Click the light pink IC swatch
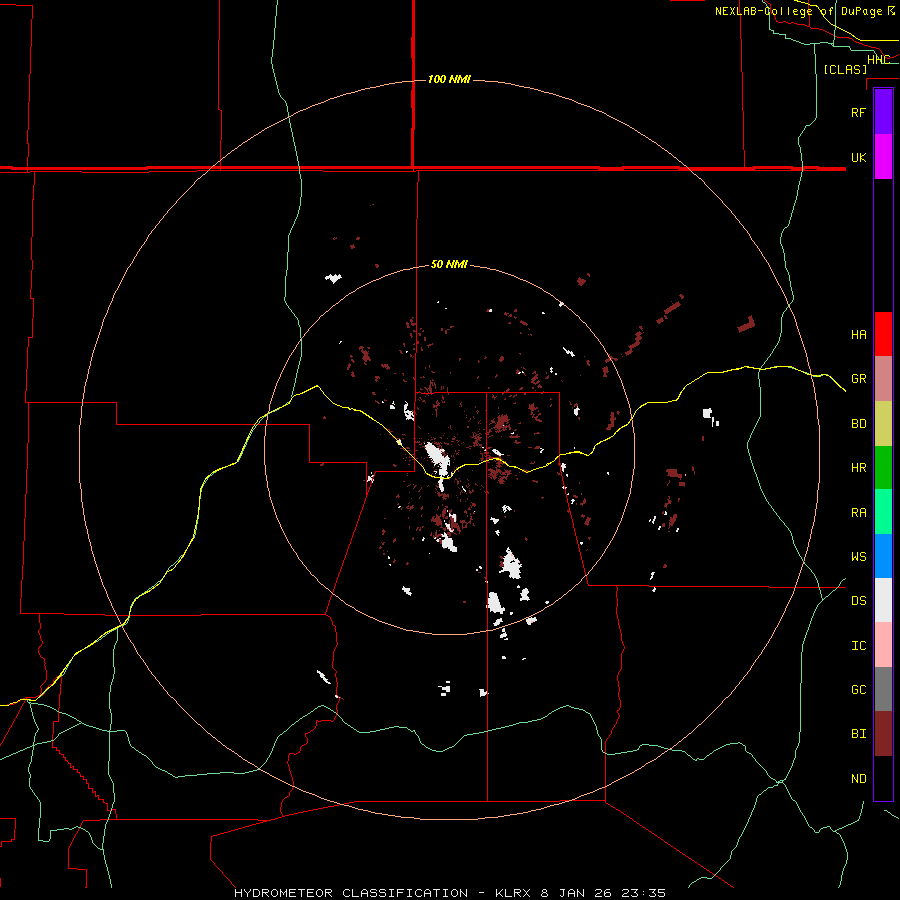 point(883,645)
